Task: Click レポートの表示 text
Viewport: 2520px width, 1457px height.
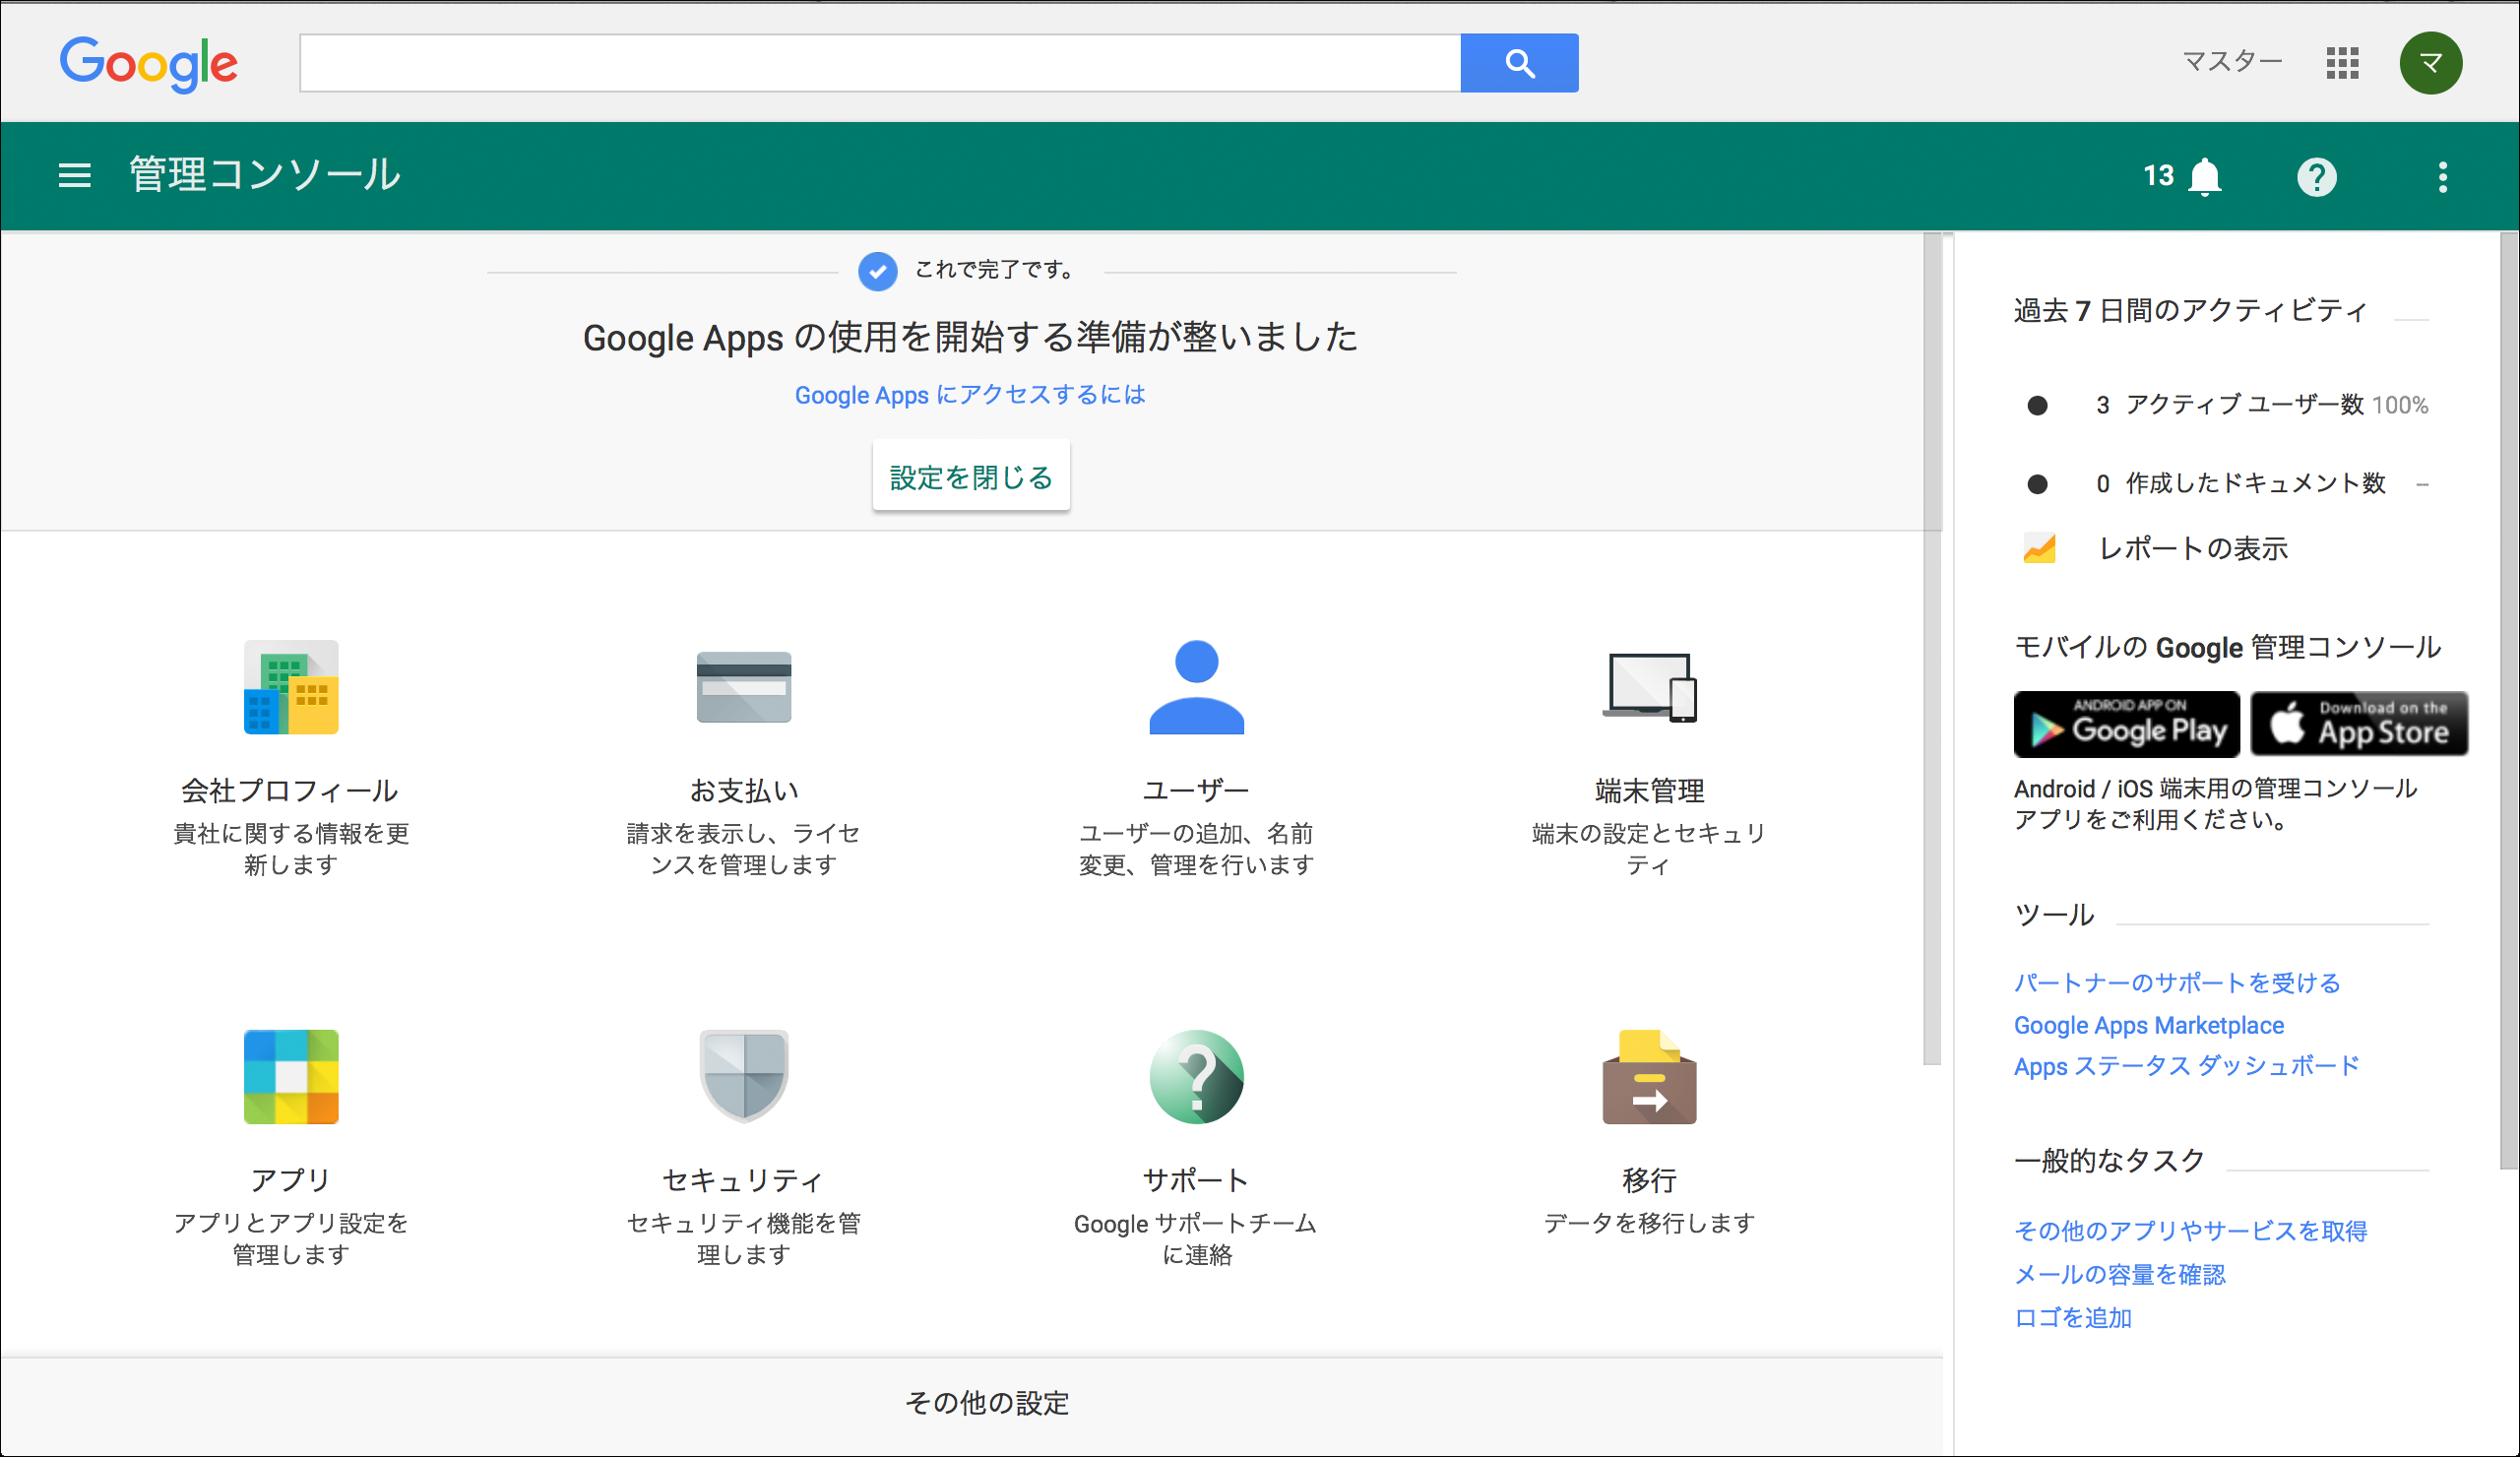Action: pyautogui.click(x=2192, y=548)
